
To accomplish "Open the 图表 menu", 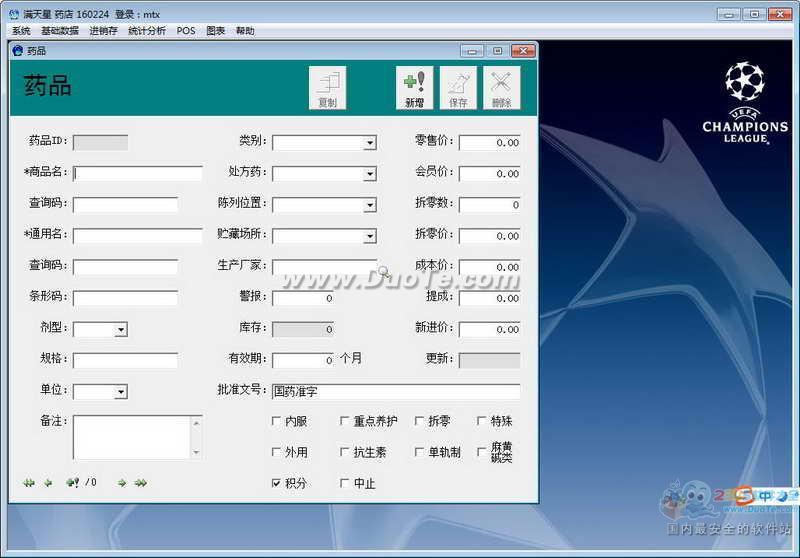I will [216, 31].
